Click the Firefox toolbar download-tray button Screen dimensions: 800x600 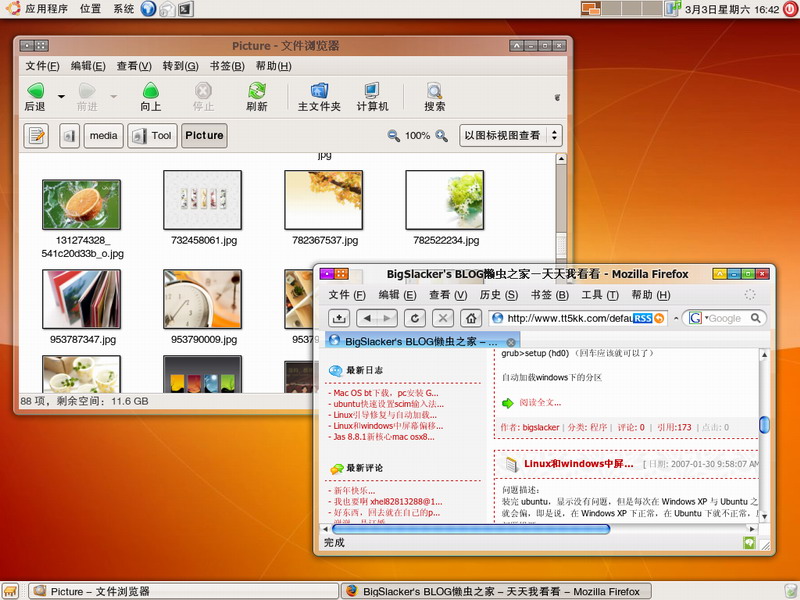pyautogui.click(x=339, y=318)
